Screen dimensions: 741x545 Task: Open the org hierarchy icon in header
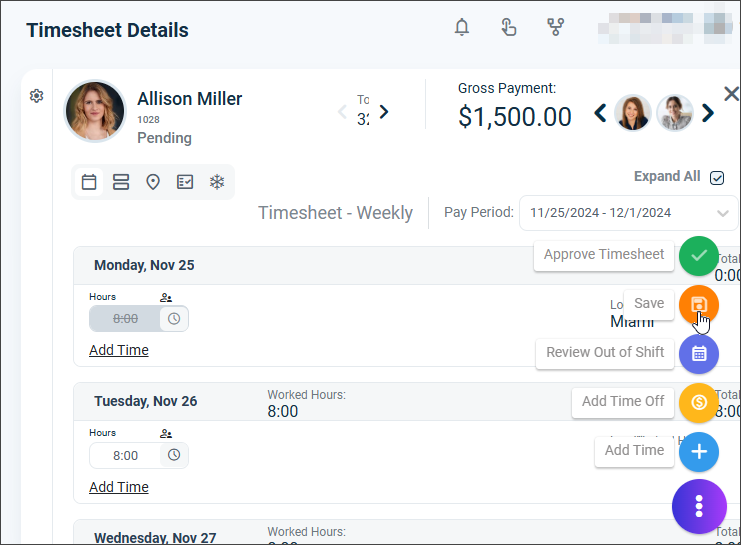coord(556,27)
